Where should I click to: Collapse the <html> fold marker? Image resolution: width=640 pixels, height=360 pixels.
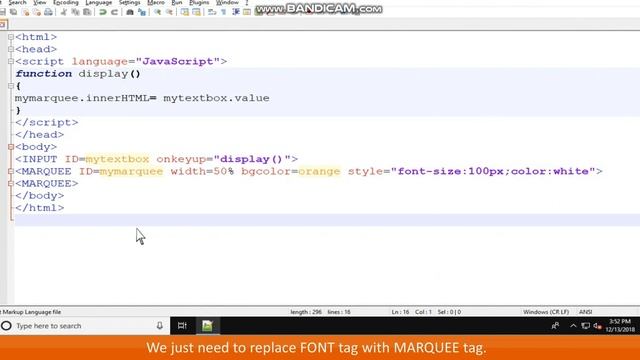11,37
